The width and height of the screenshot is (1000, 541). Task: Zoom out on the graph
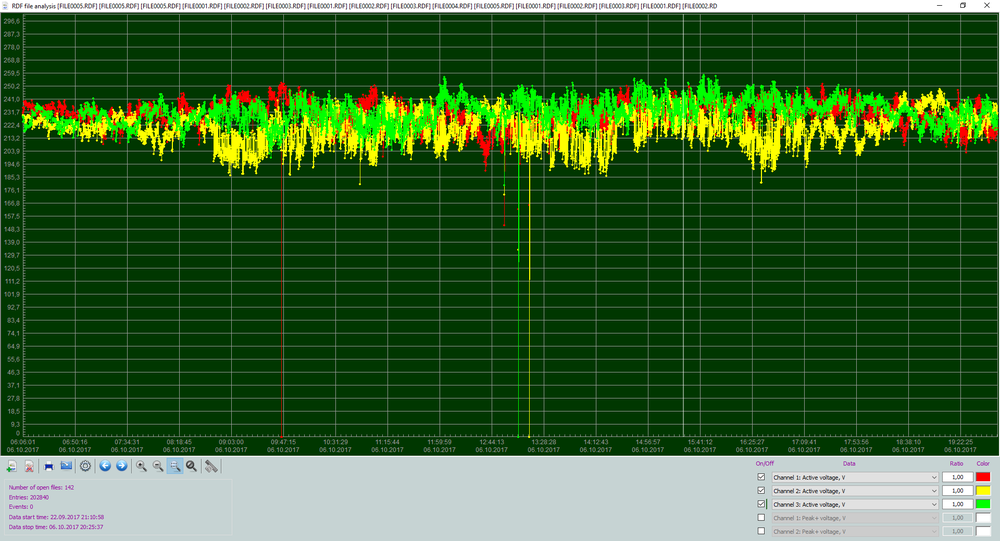click(x=158, y=466)
